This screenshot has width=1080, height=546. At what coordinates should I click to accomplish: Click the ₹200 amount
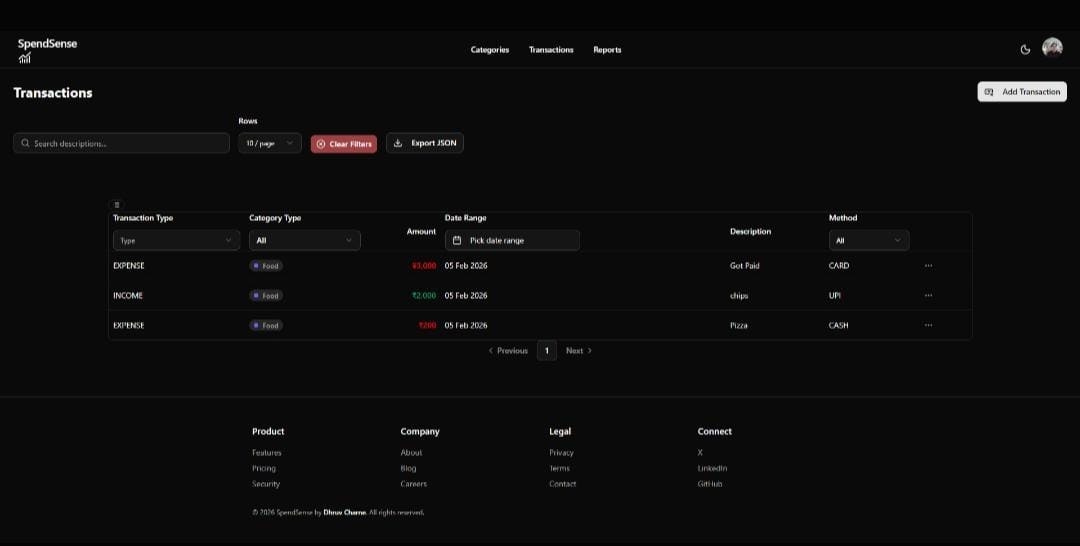427,325
